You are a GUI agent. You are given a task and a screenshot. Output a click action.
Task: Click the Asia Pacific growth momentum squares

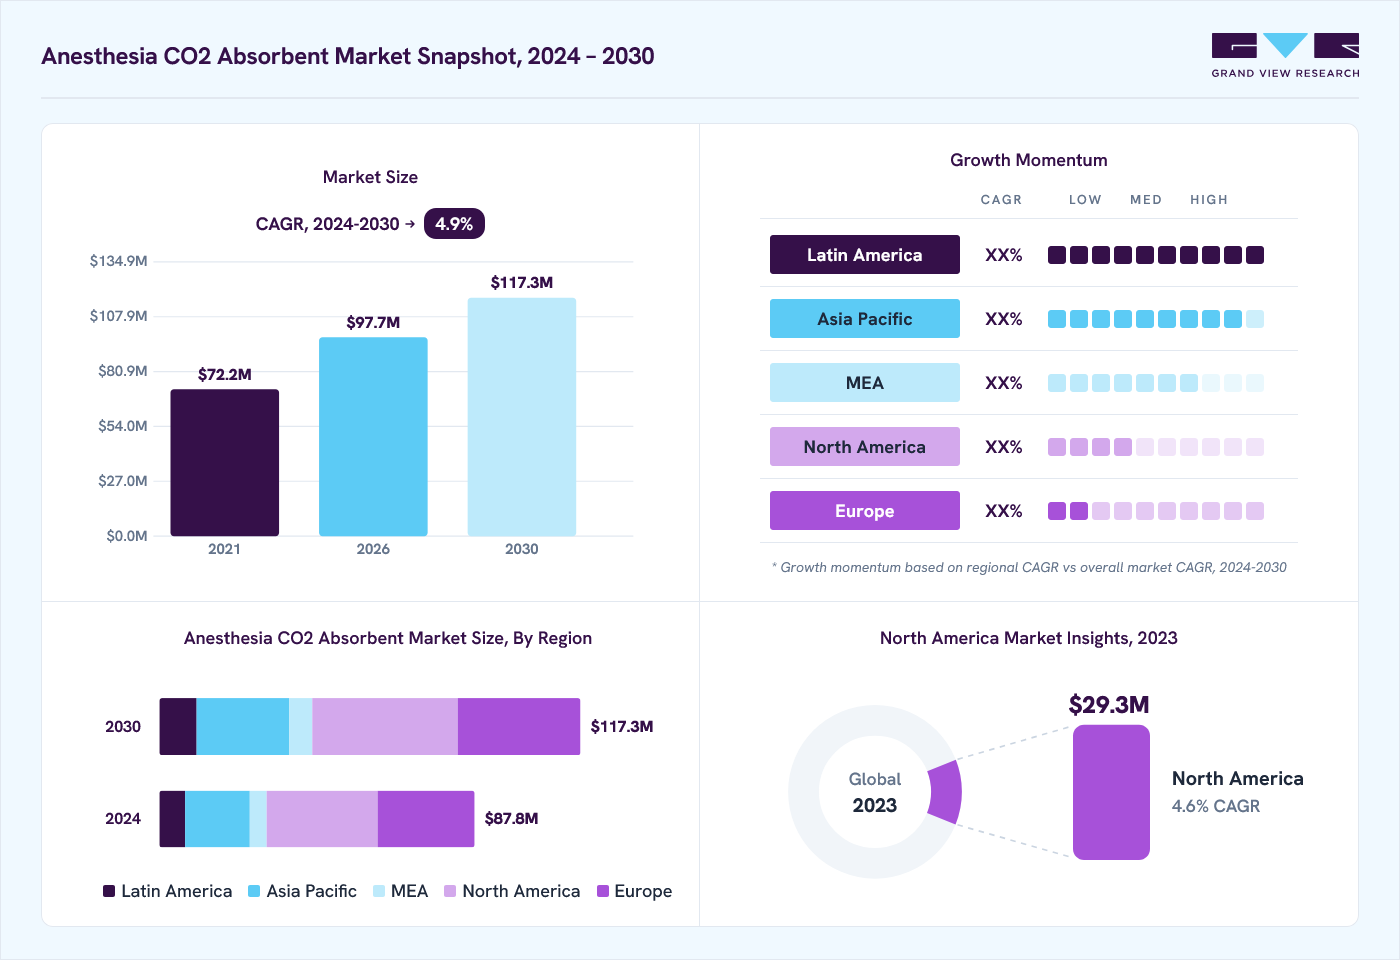pos(1156,319)
